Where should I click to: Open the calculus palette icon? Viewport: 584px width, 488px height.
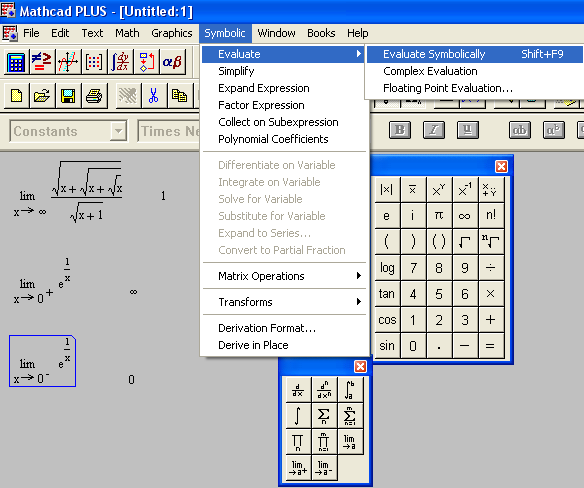[120, 61]
